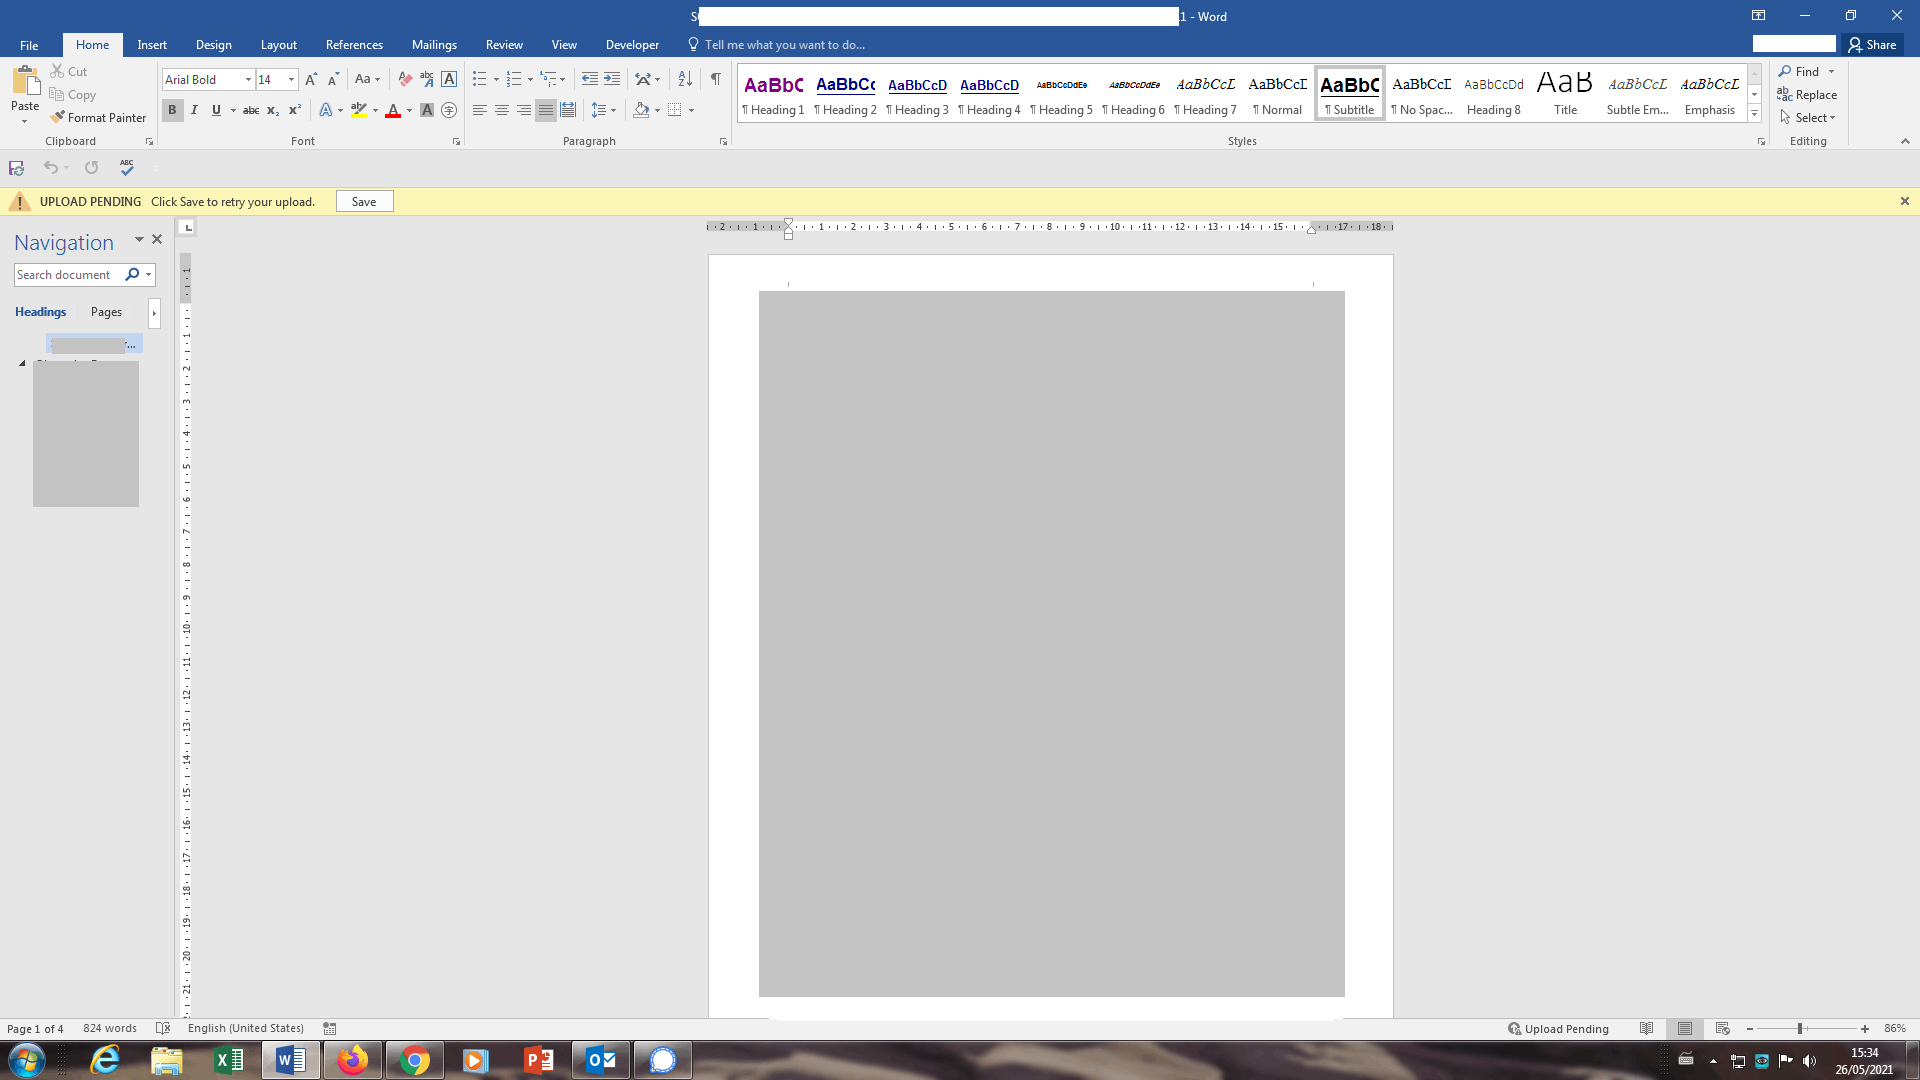
Task: Open the font name dropdown
Action: pyautogui.click(x=248, y=79)
